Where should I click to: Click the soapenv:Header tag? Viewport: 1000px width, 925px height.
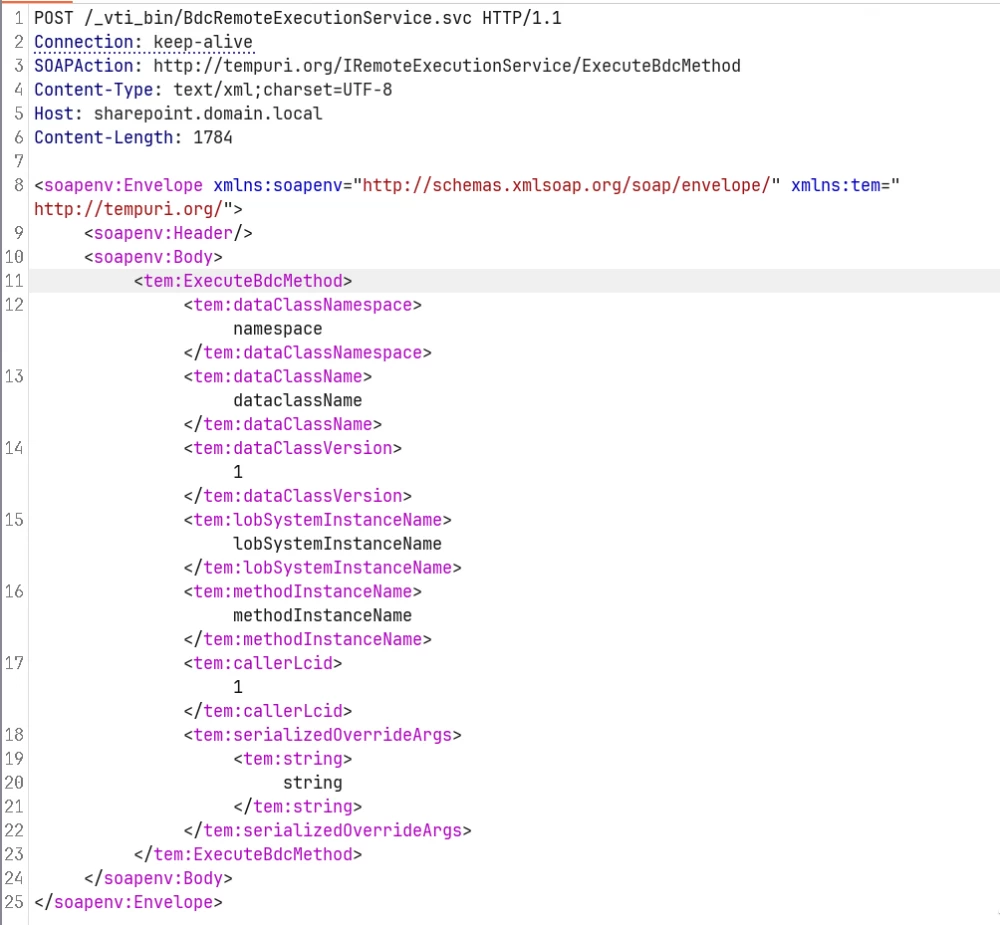pos(168,234)
